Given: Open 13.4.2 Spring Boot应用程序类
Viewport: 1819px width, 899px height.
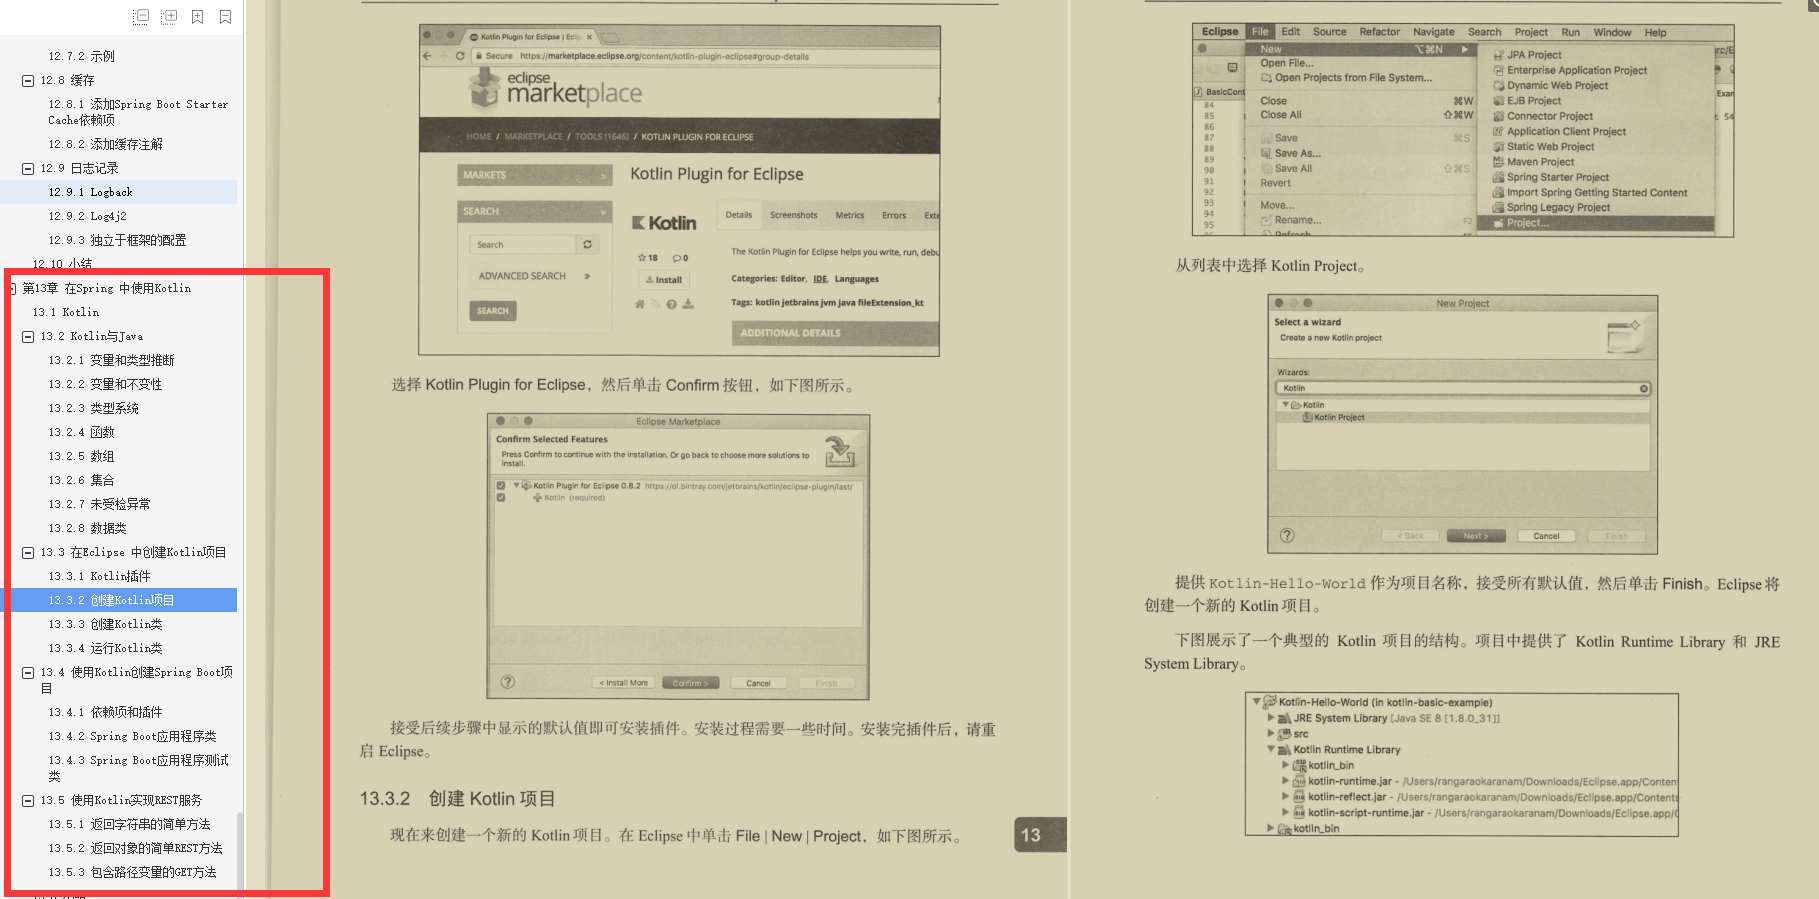Looking at the screenshot, I should click(x=132, y=736).
